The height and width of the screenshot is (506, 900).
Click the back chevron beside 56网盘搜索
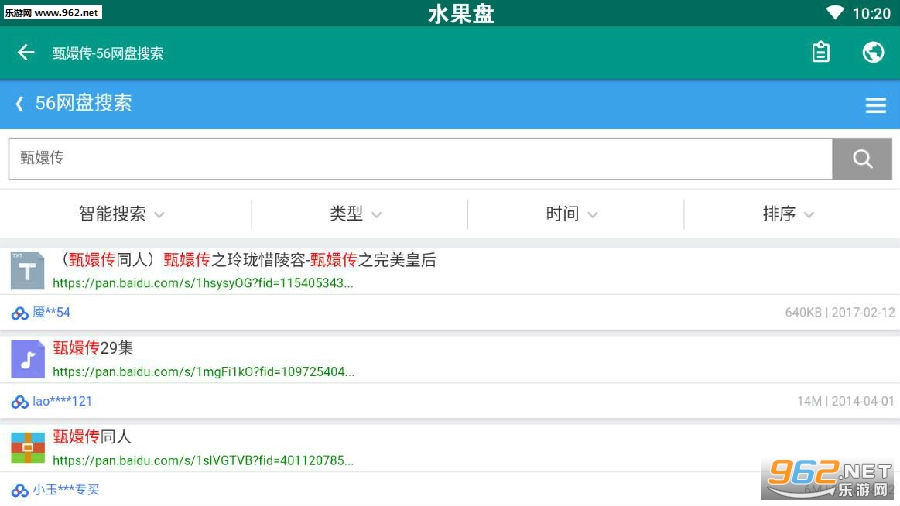pos(20,104)
